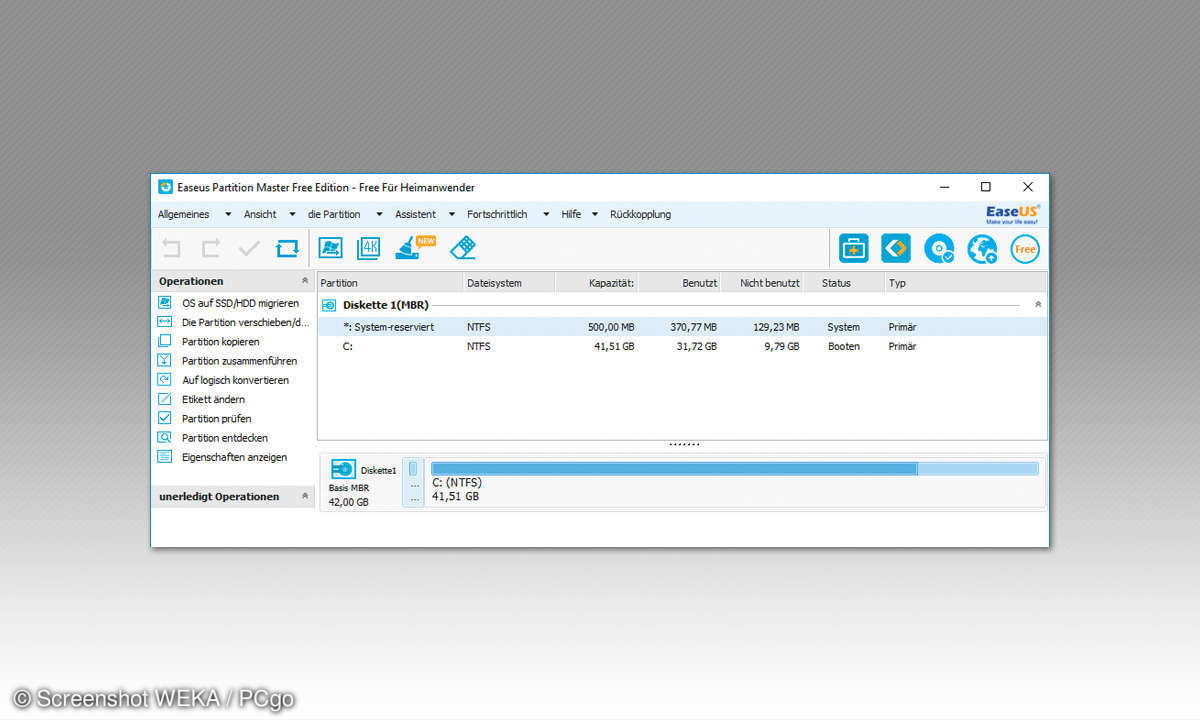Launch the cleanup tool marked NEW
The height and width of the screenshot is (720, 1200).
[x=414, y=247]
